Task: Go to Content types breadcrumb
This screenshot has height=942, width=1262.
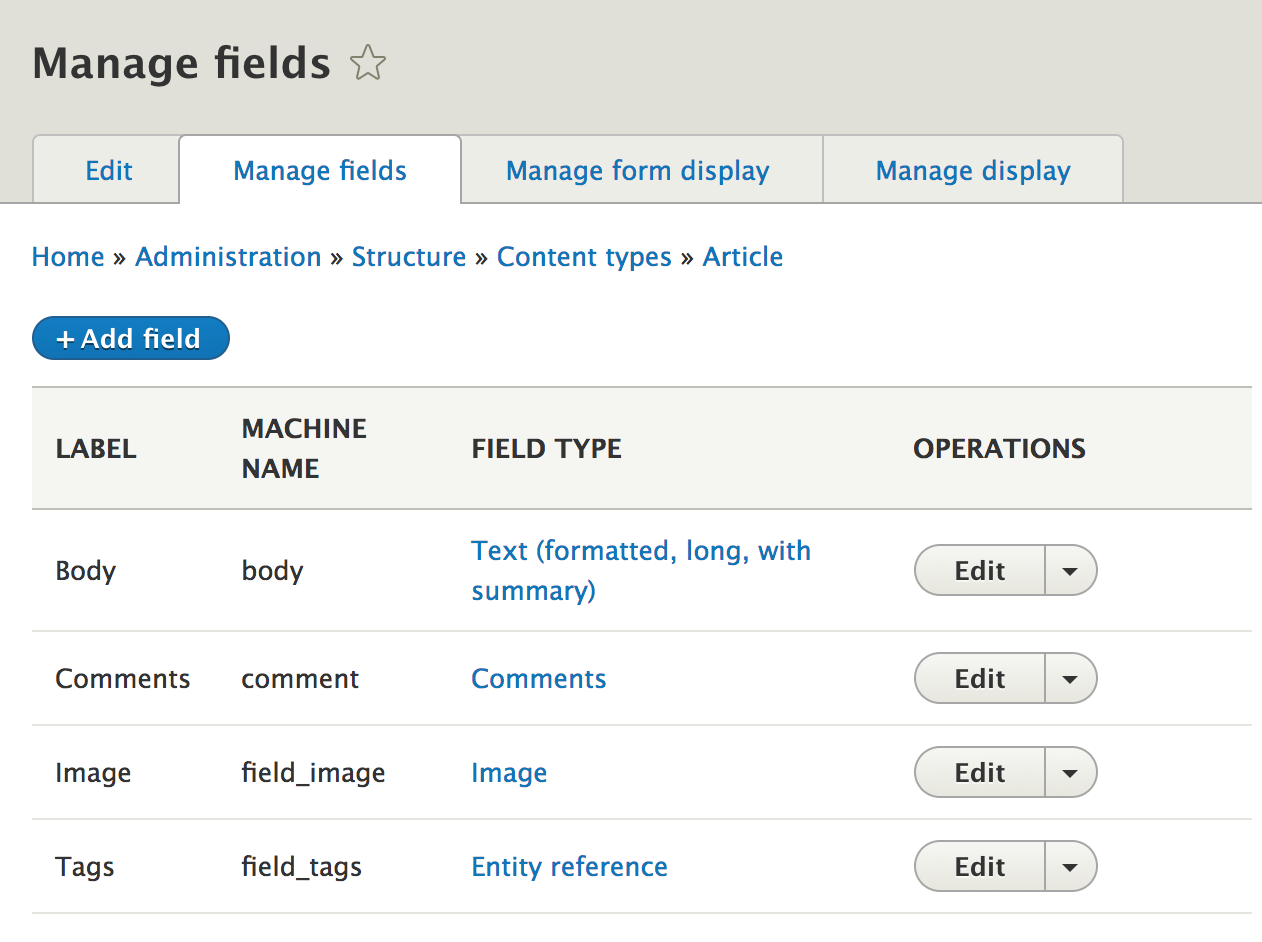Action: 584,257
